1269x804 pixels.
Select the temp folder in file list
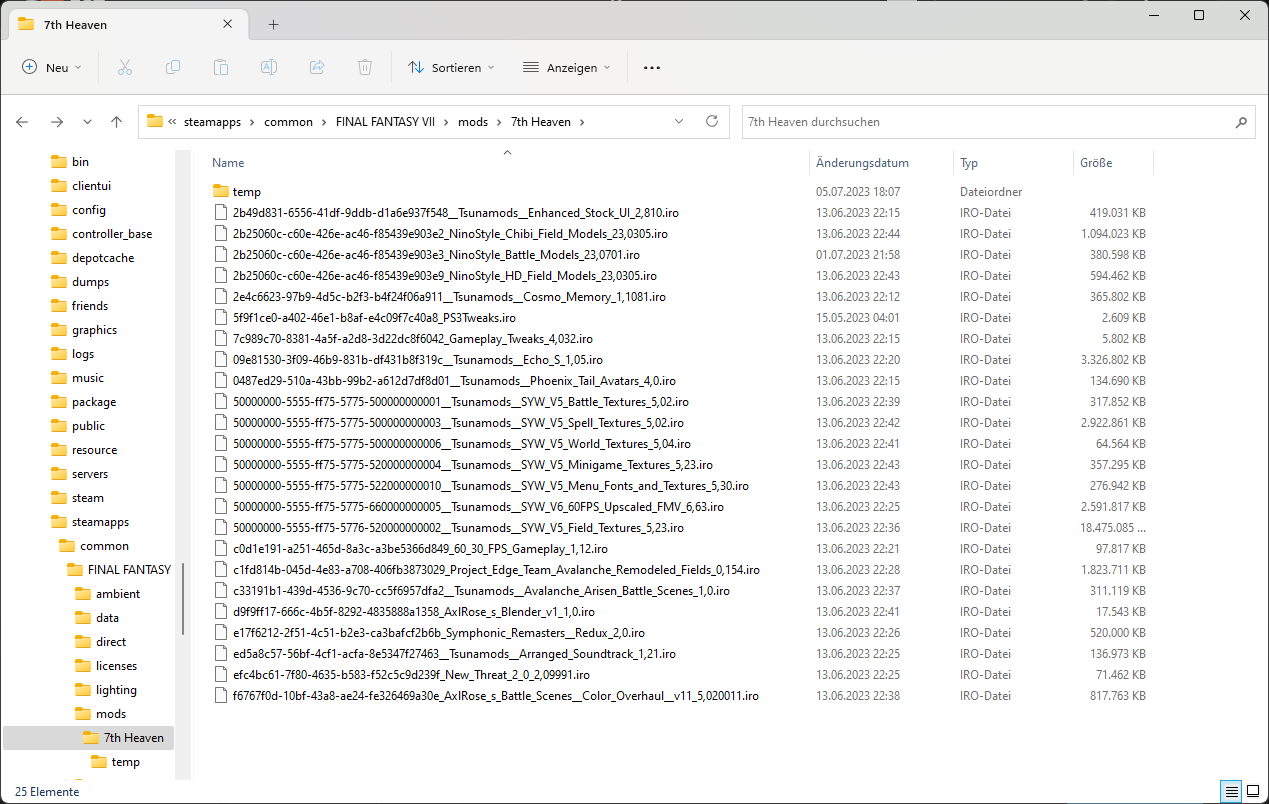246,191
